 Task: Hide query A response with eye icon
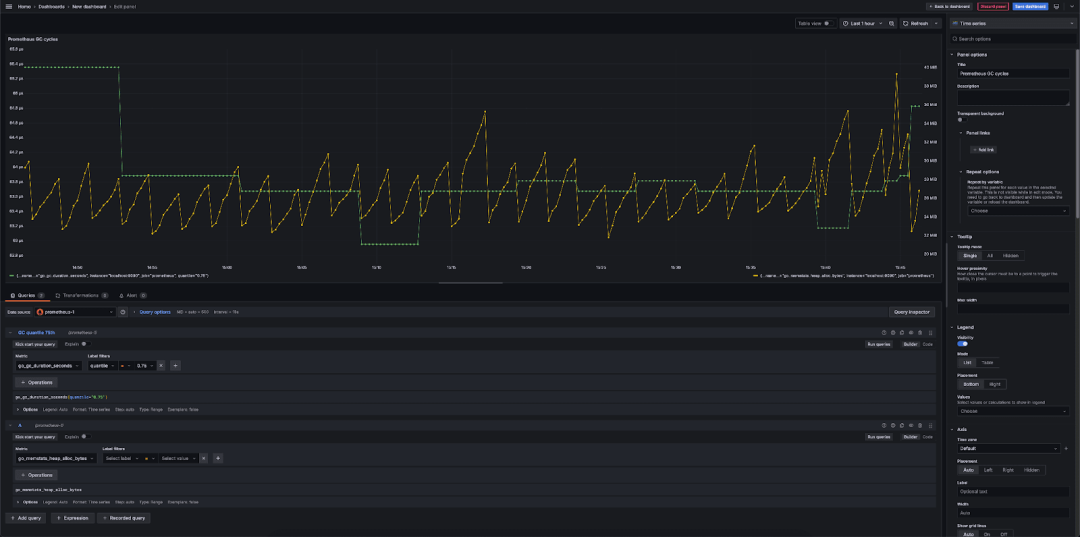(911, 425)
